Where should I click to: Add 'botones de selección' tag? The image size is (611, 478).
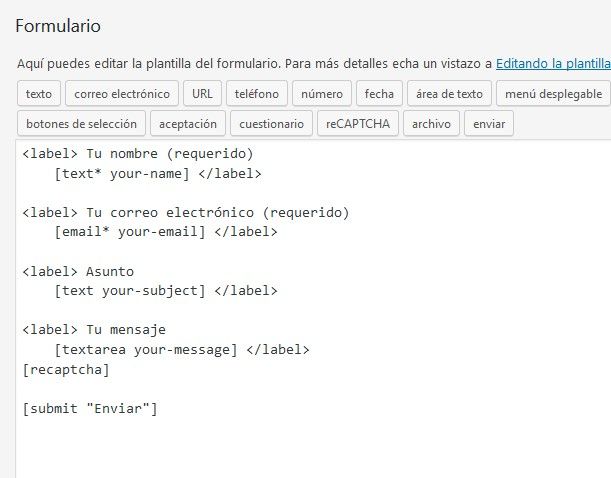(x=81, y=123)
